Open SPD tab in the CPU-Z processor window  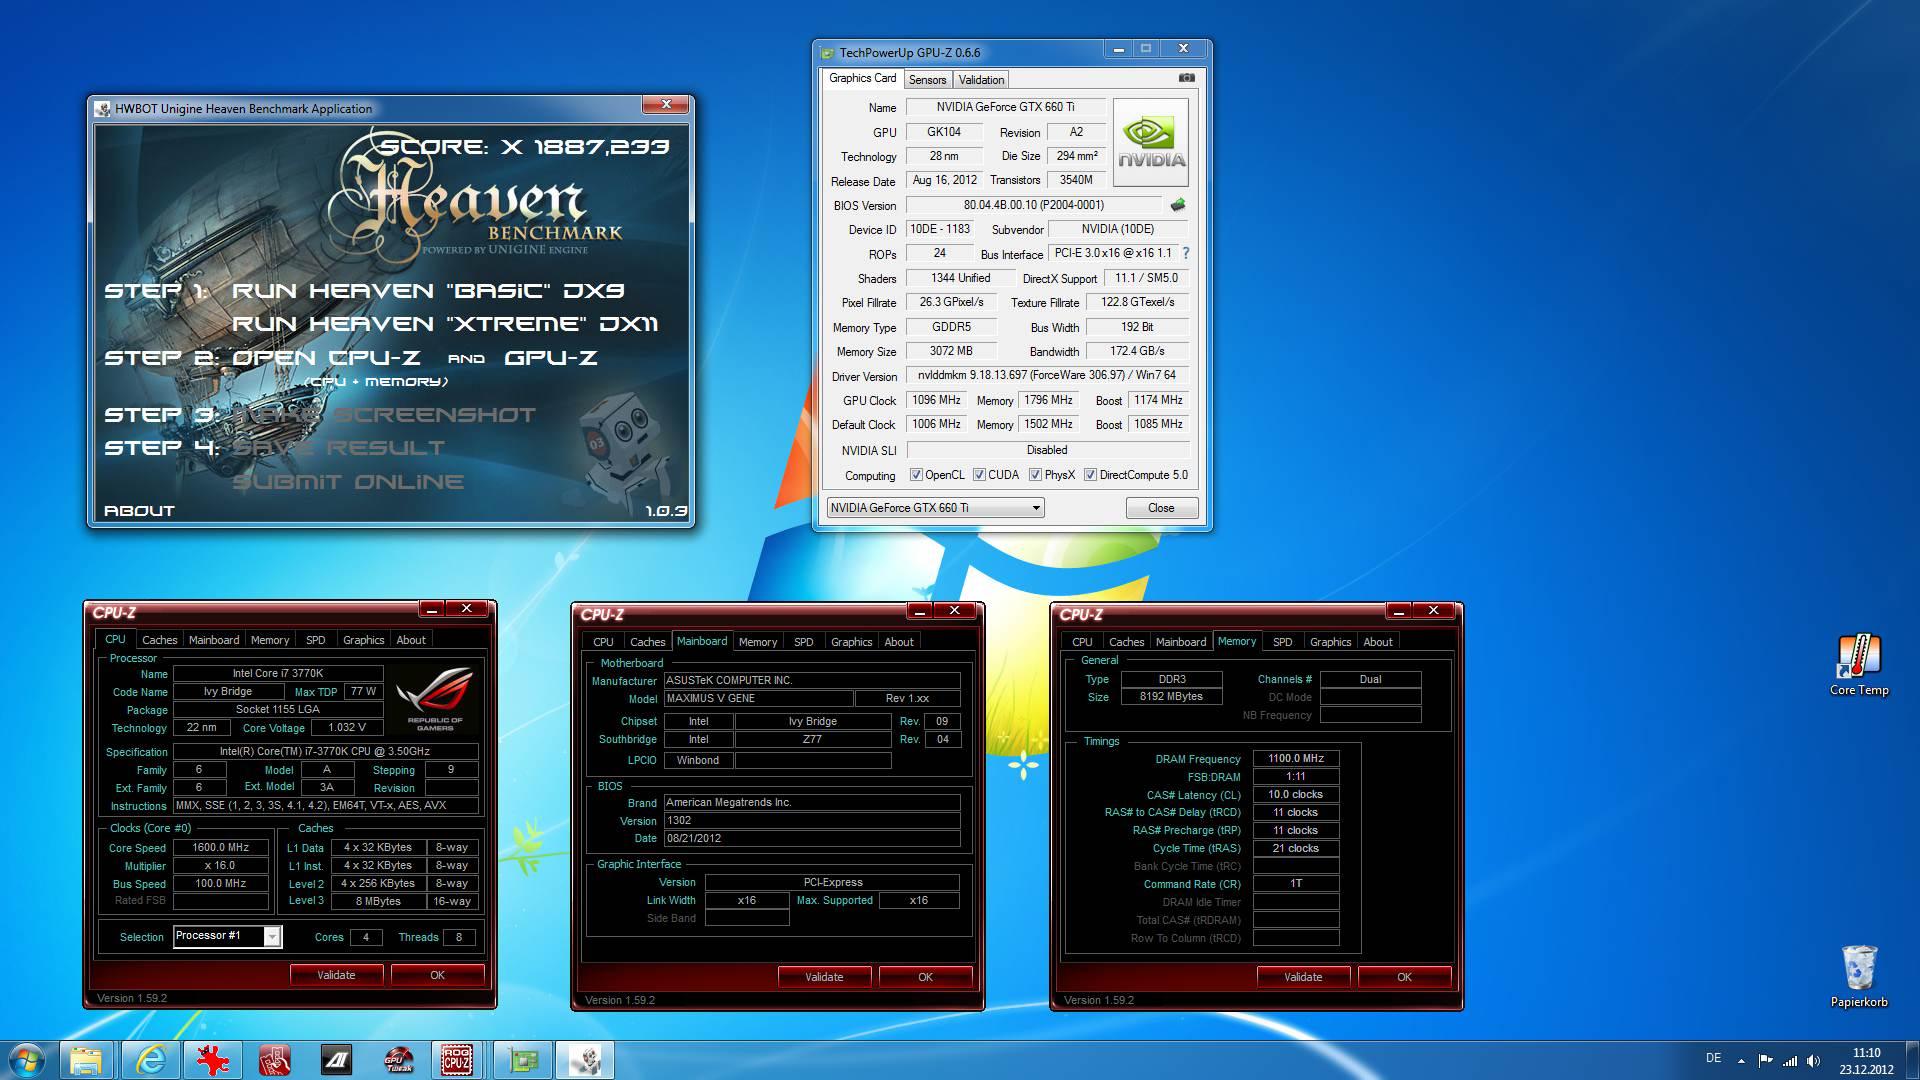click(316, 640)
